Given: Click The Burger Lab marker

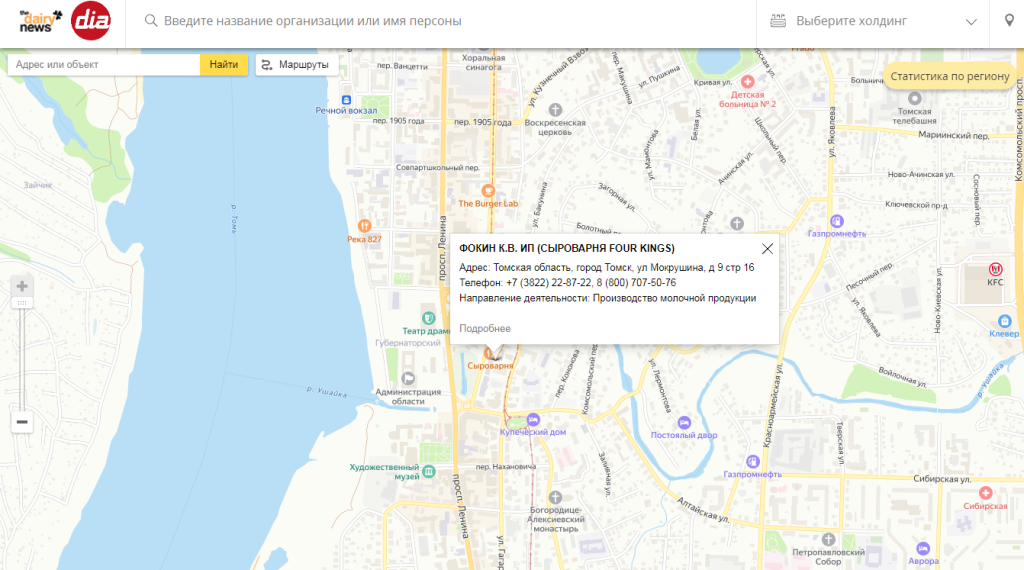Looking at the screenshot, I should pyautogui.click(x=488, y=191).
